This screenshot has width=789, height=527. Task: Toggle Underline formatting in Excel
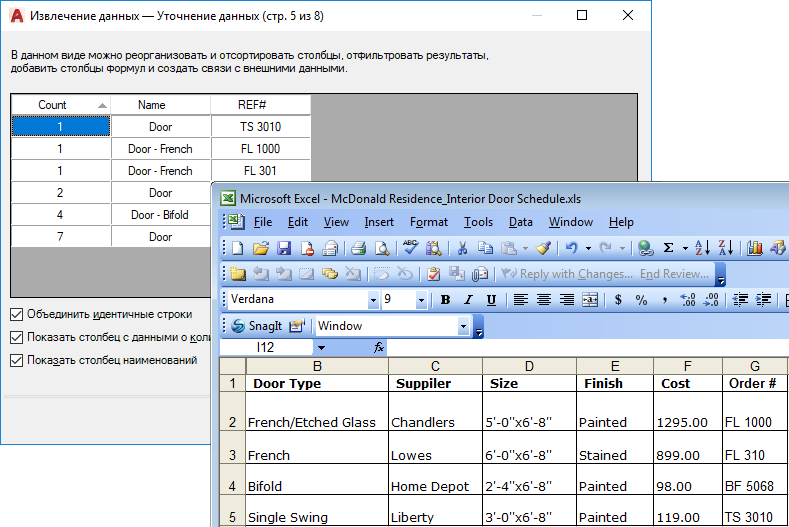tap(491, 300)
